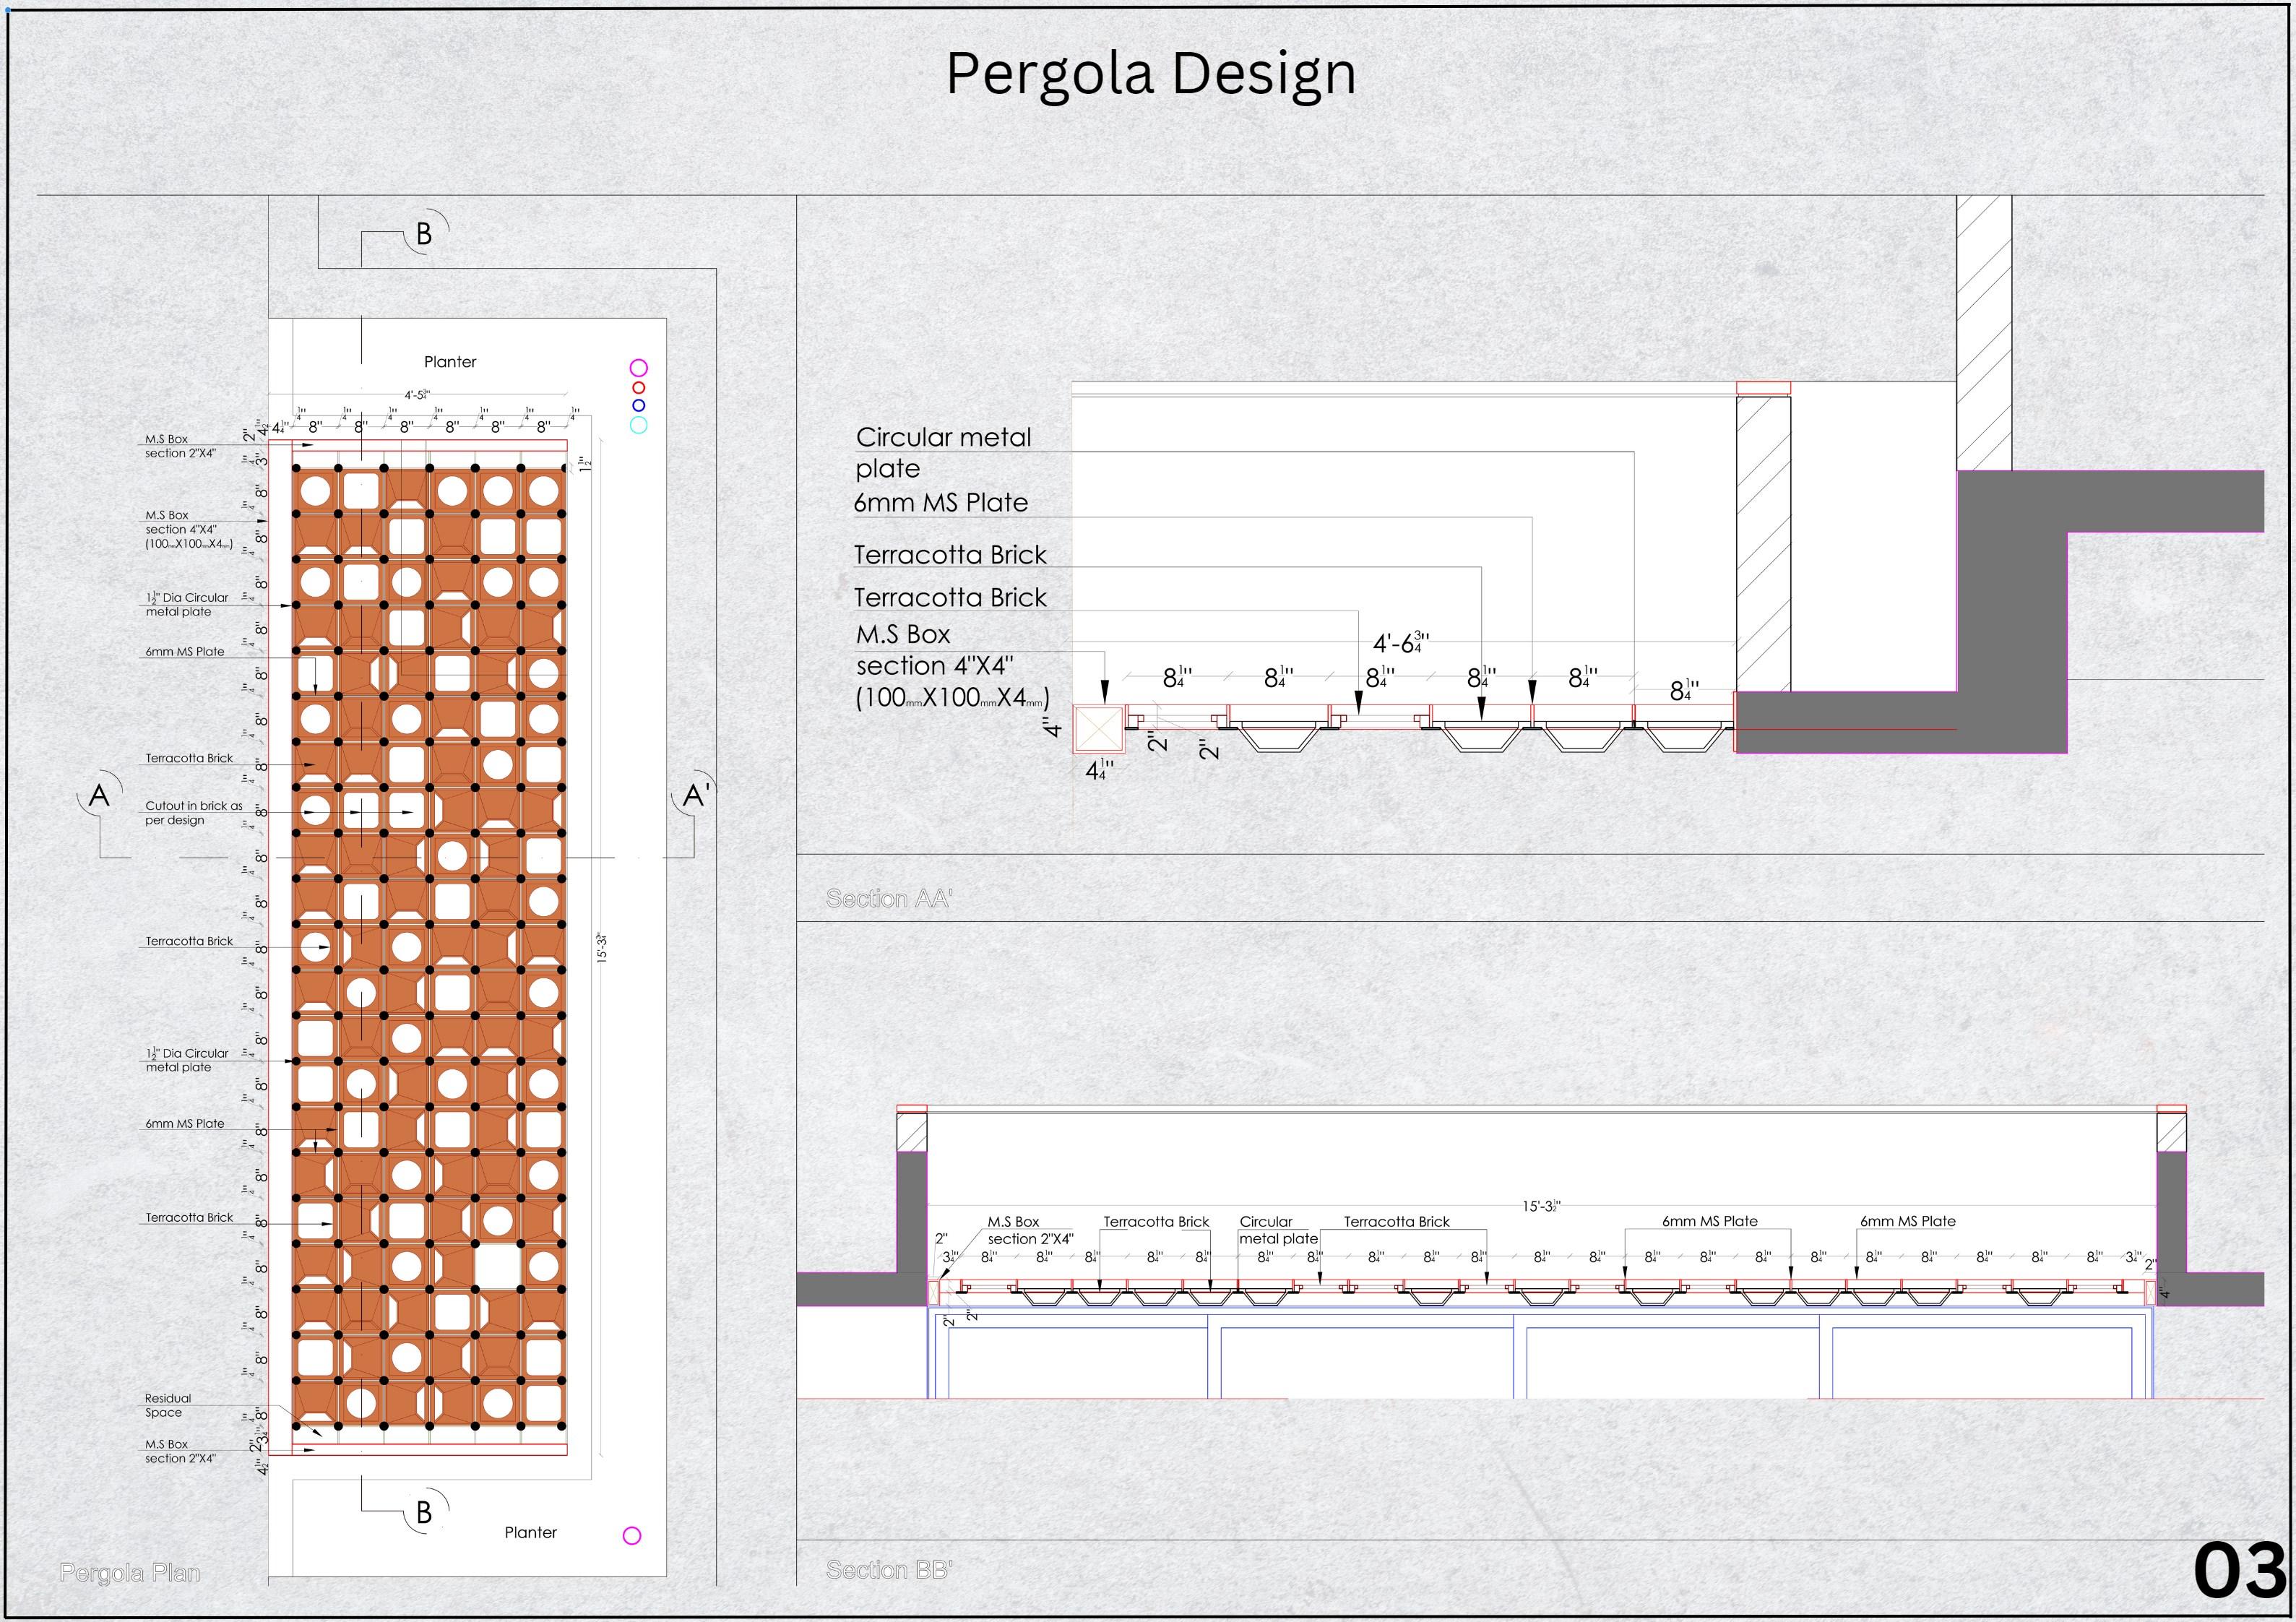Click the top B section marker
2296x1622 pixels.
[x=424, y=234]
